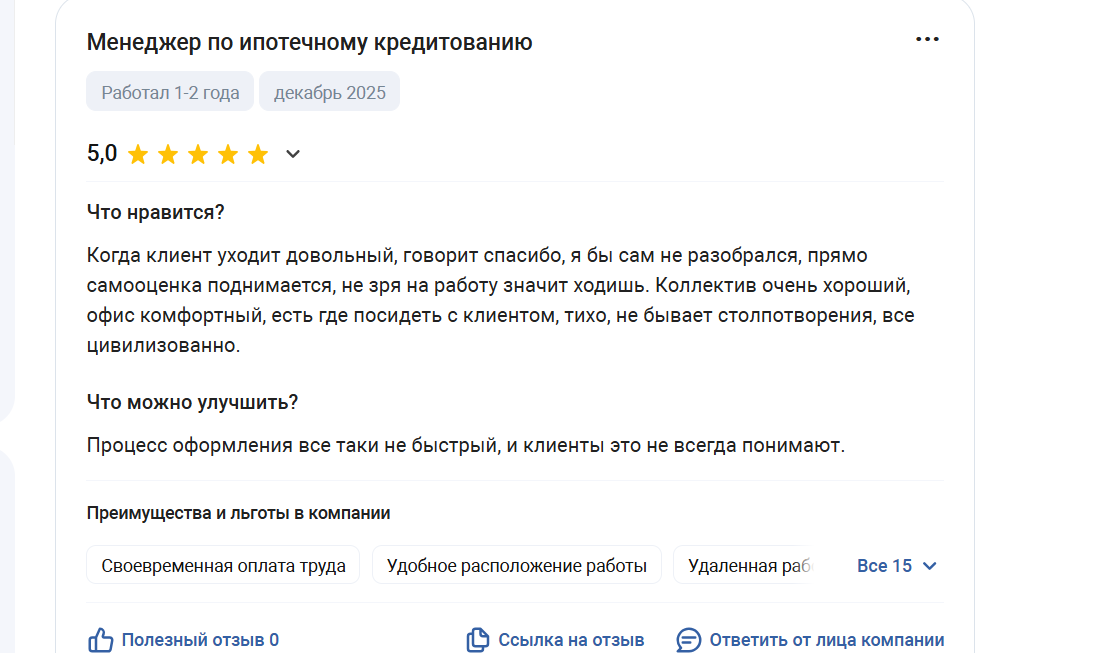
Task: Select 'Своевременная оплата труда' benefit tag
Action: coord(223,566)
